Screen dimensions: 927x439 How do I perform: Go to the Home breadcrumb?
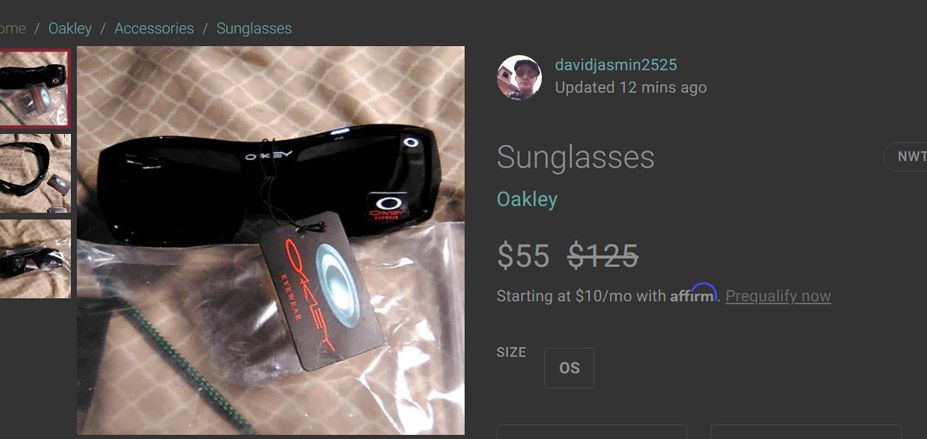pyautogui.click(x=12, y=28)
